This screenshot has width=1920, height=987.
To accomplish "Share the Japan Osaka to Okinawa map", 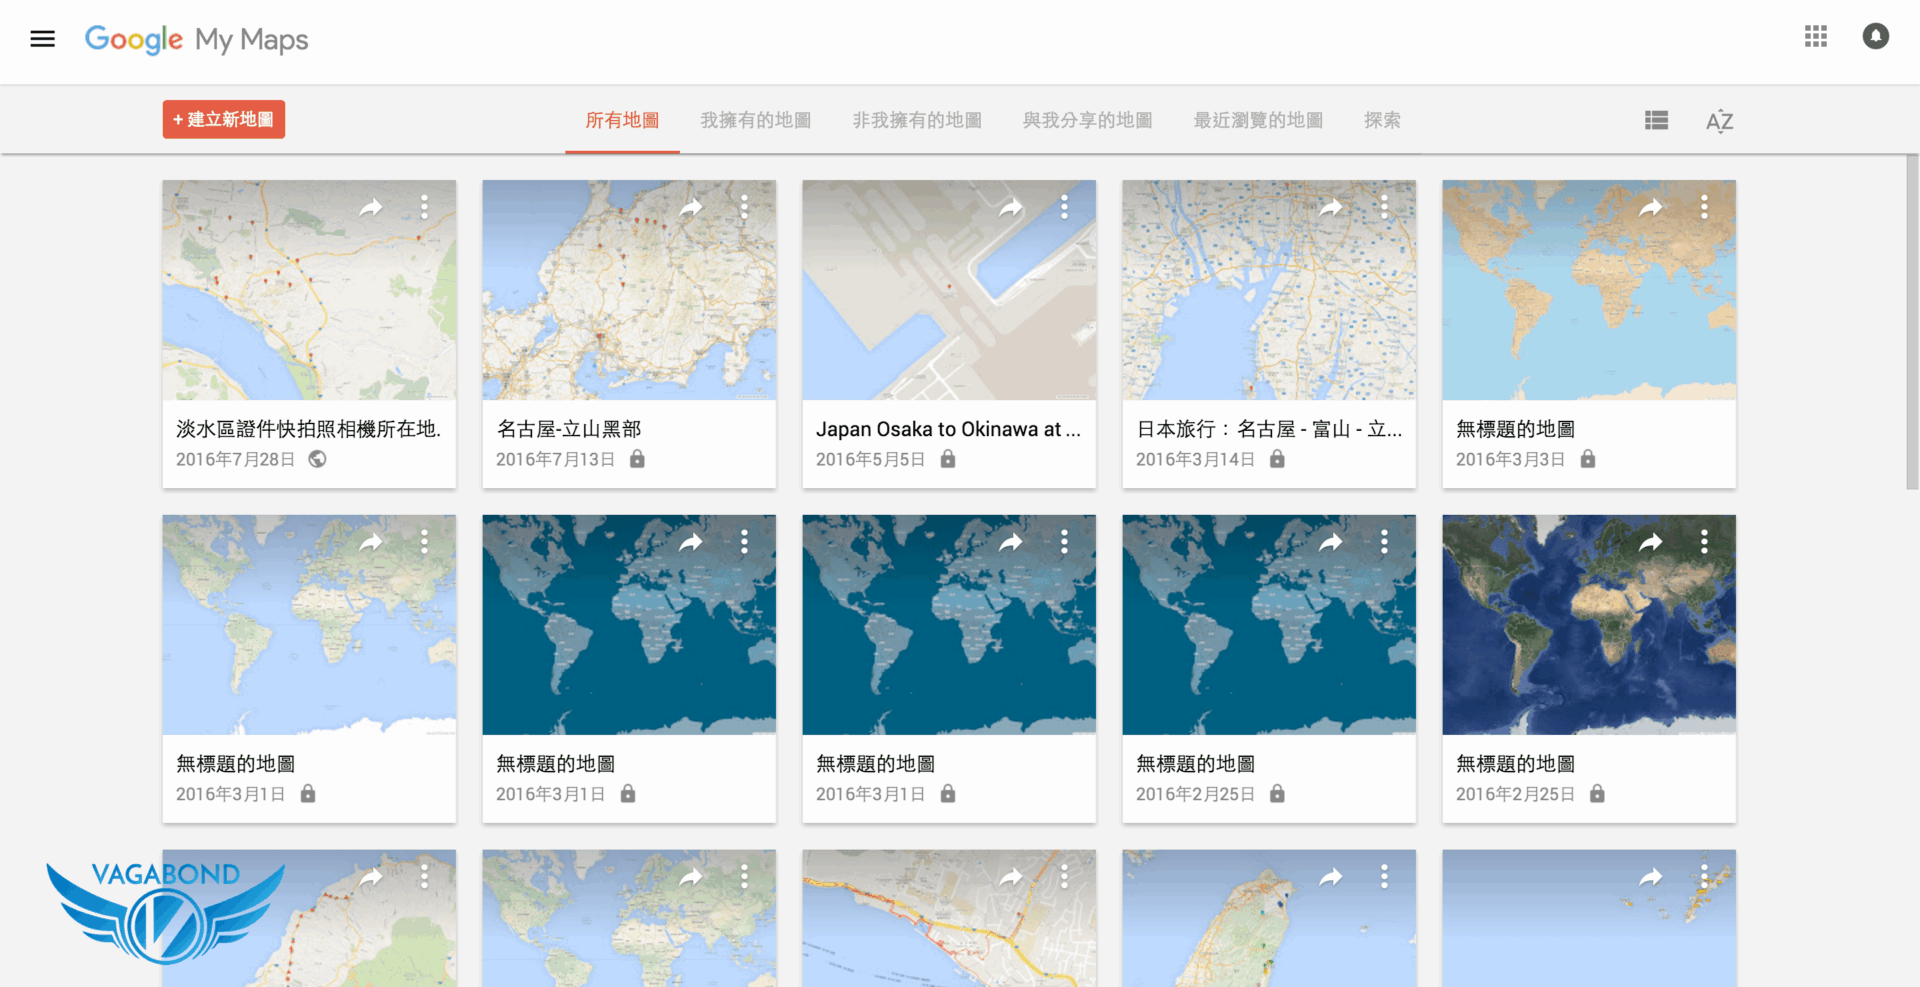I will pyautogui.click(x=1011, y=207).
